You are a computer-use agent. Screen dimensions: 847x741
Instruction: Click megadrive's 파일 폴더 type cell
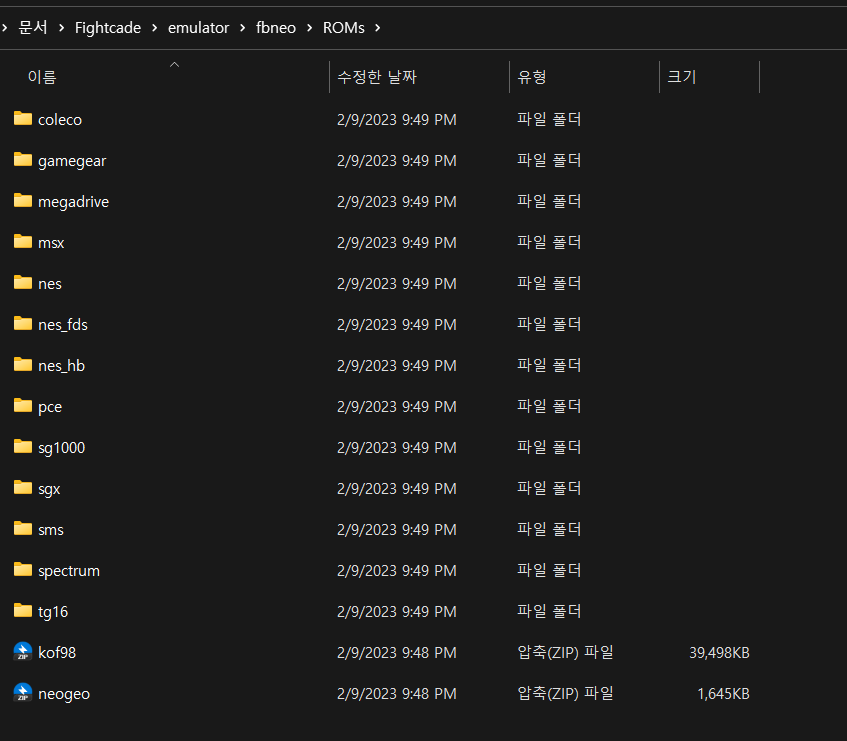[549, 201]
